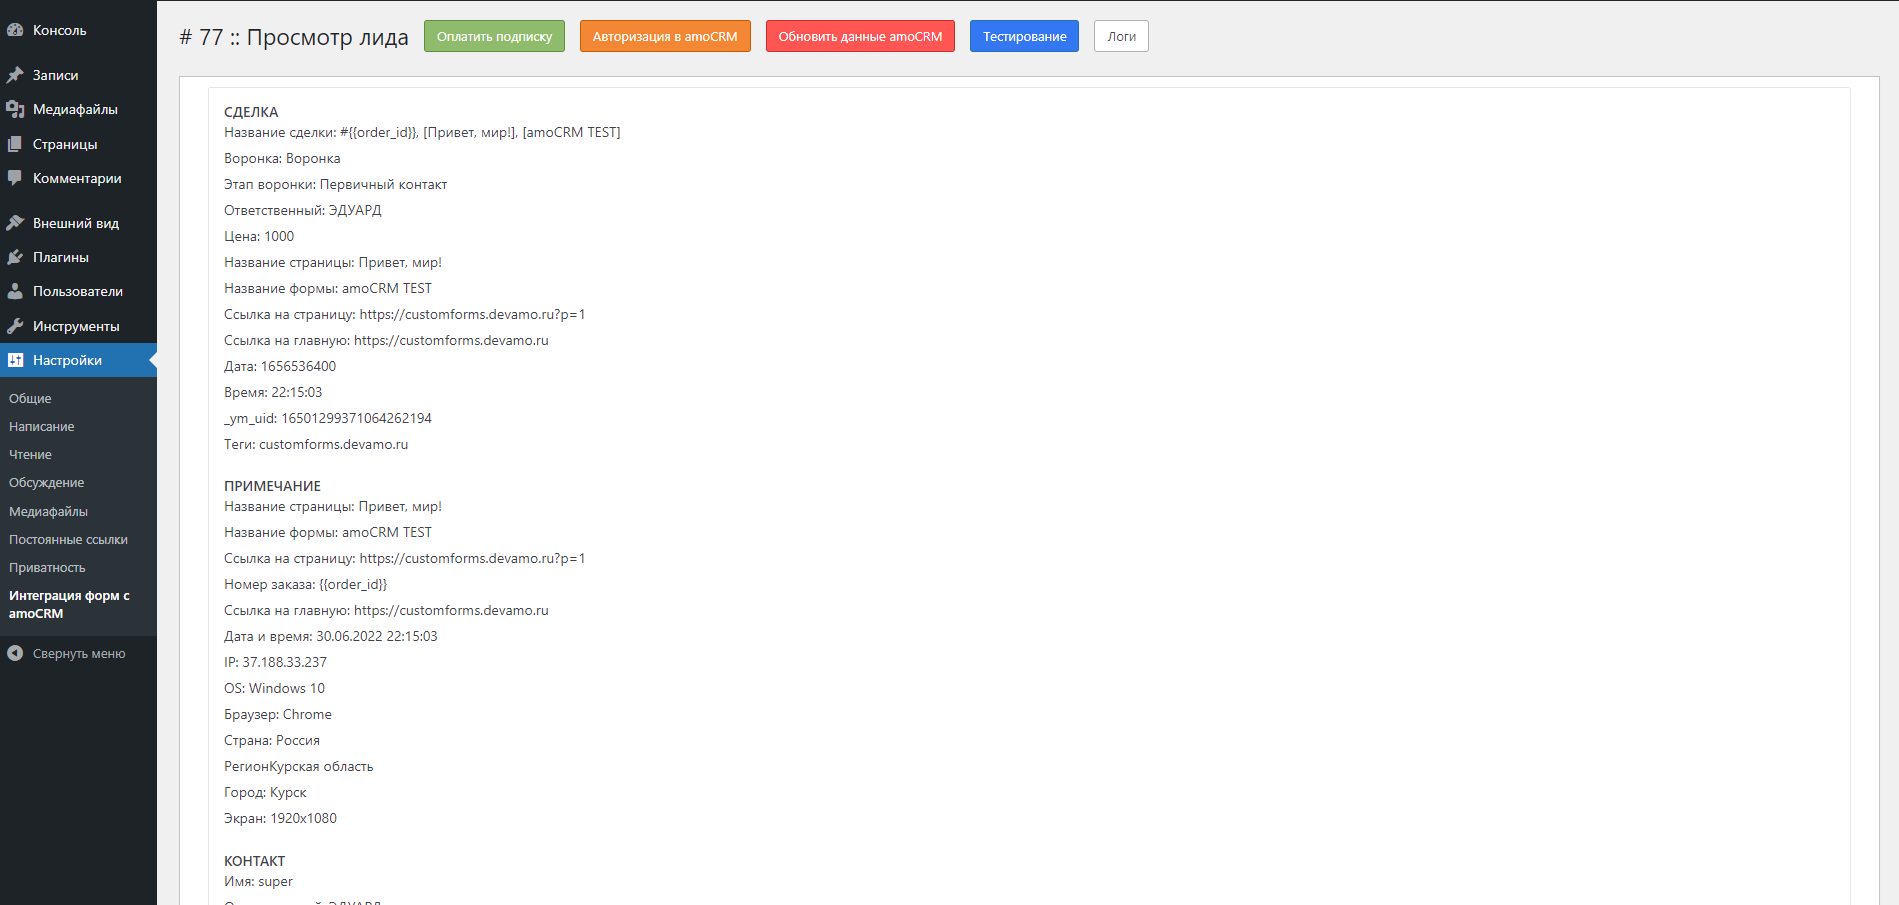Click the Плагины plug icon

(x=15, y=257)
